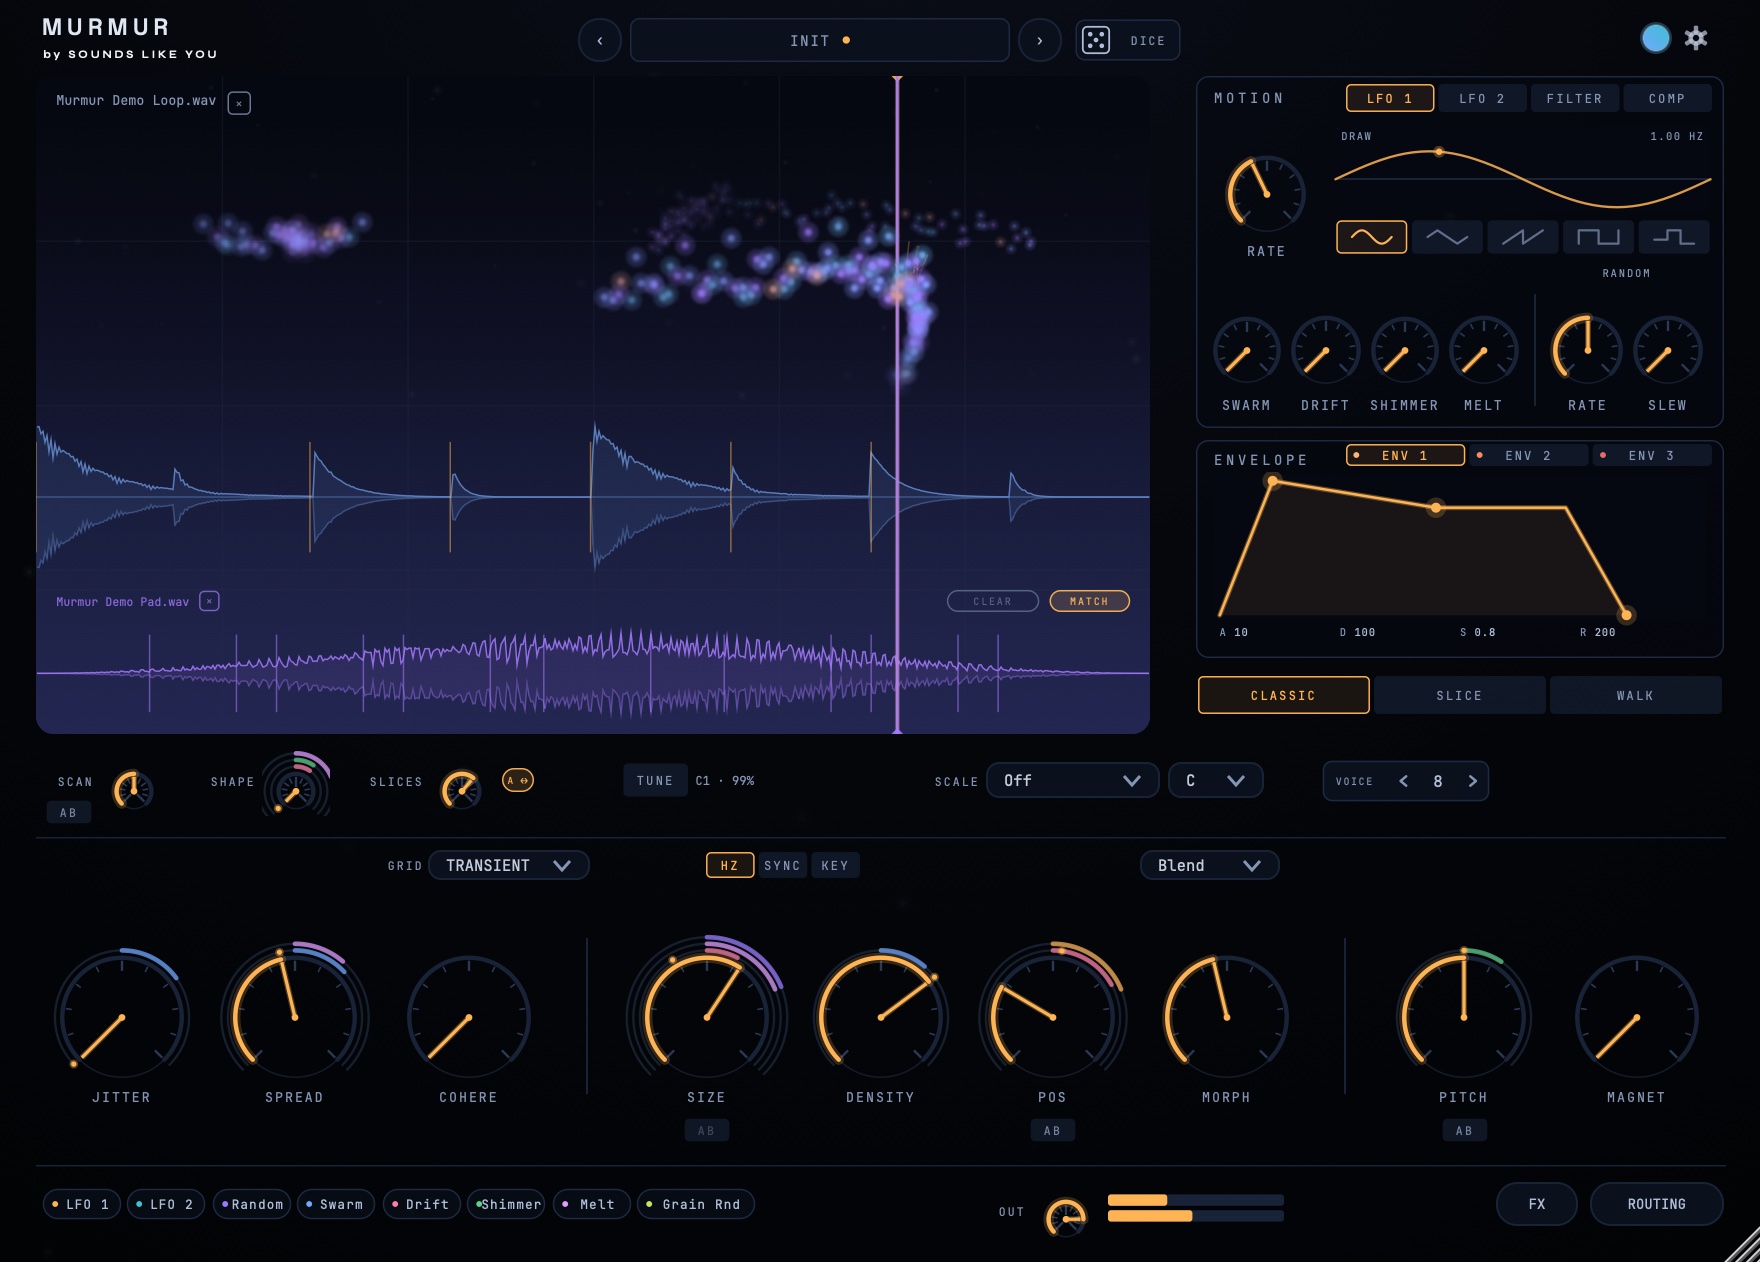This screenshot has height=1262, width=1760.
Task: Open the settings gear icon
Action: pyautogui.click(x=1696, y=38)
